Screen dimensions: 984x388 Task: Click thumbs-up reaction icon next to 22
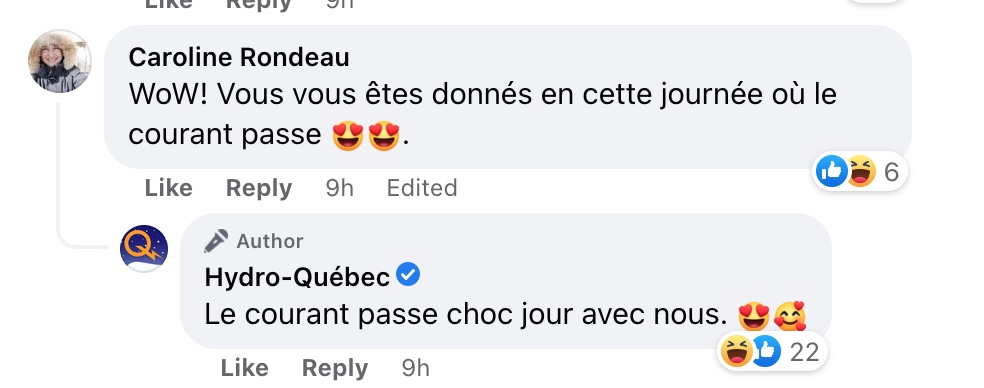(x=766, y=351)
